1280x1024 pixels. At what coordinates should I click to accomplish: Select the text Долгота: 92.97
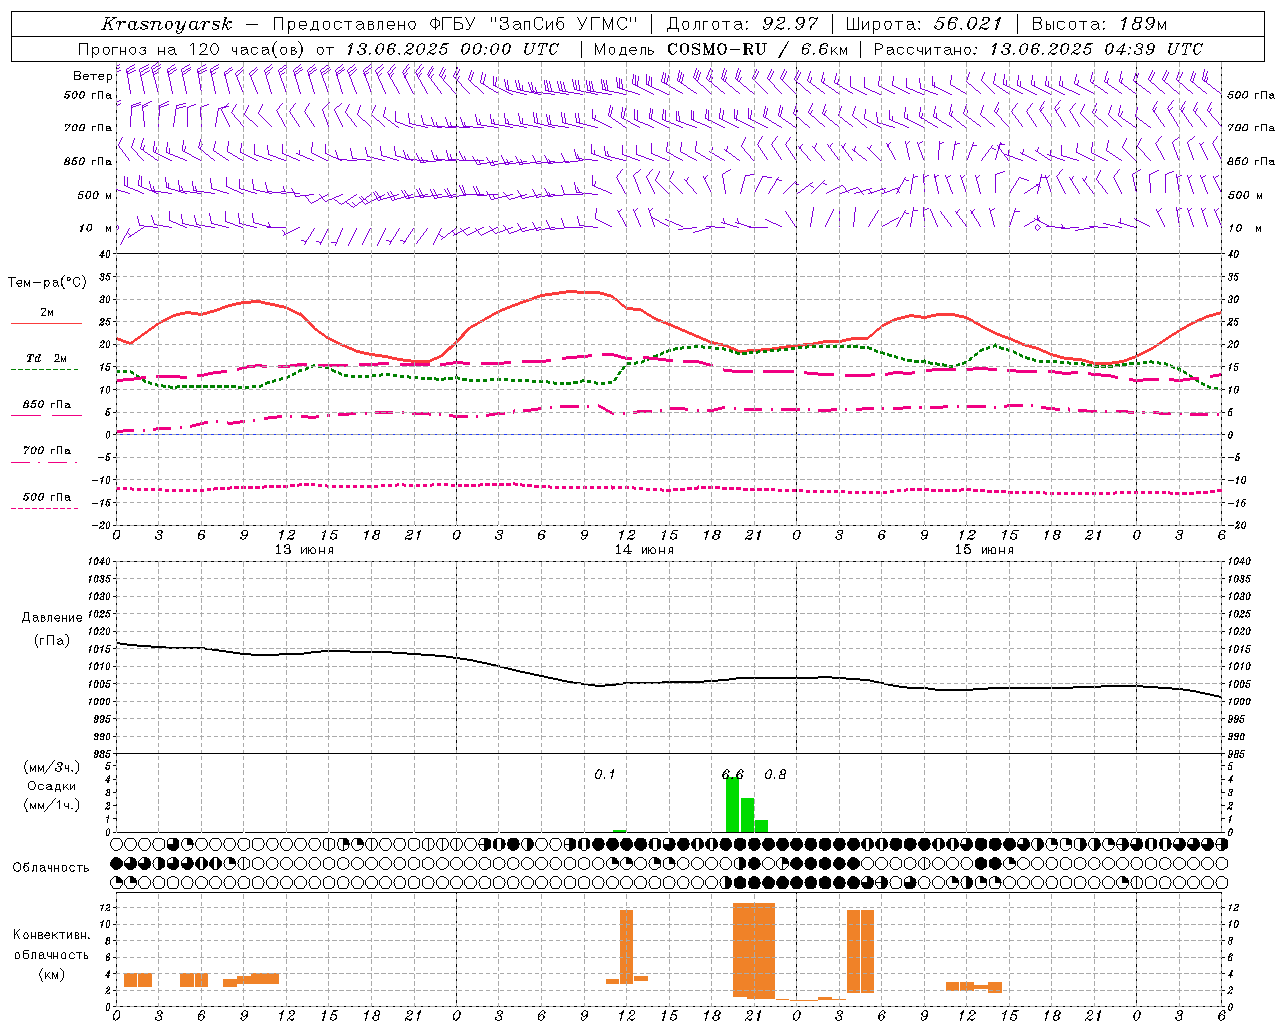[742, 24]
